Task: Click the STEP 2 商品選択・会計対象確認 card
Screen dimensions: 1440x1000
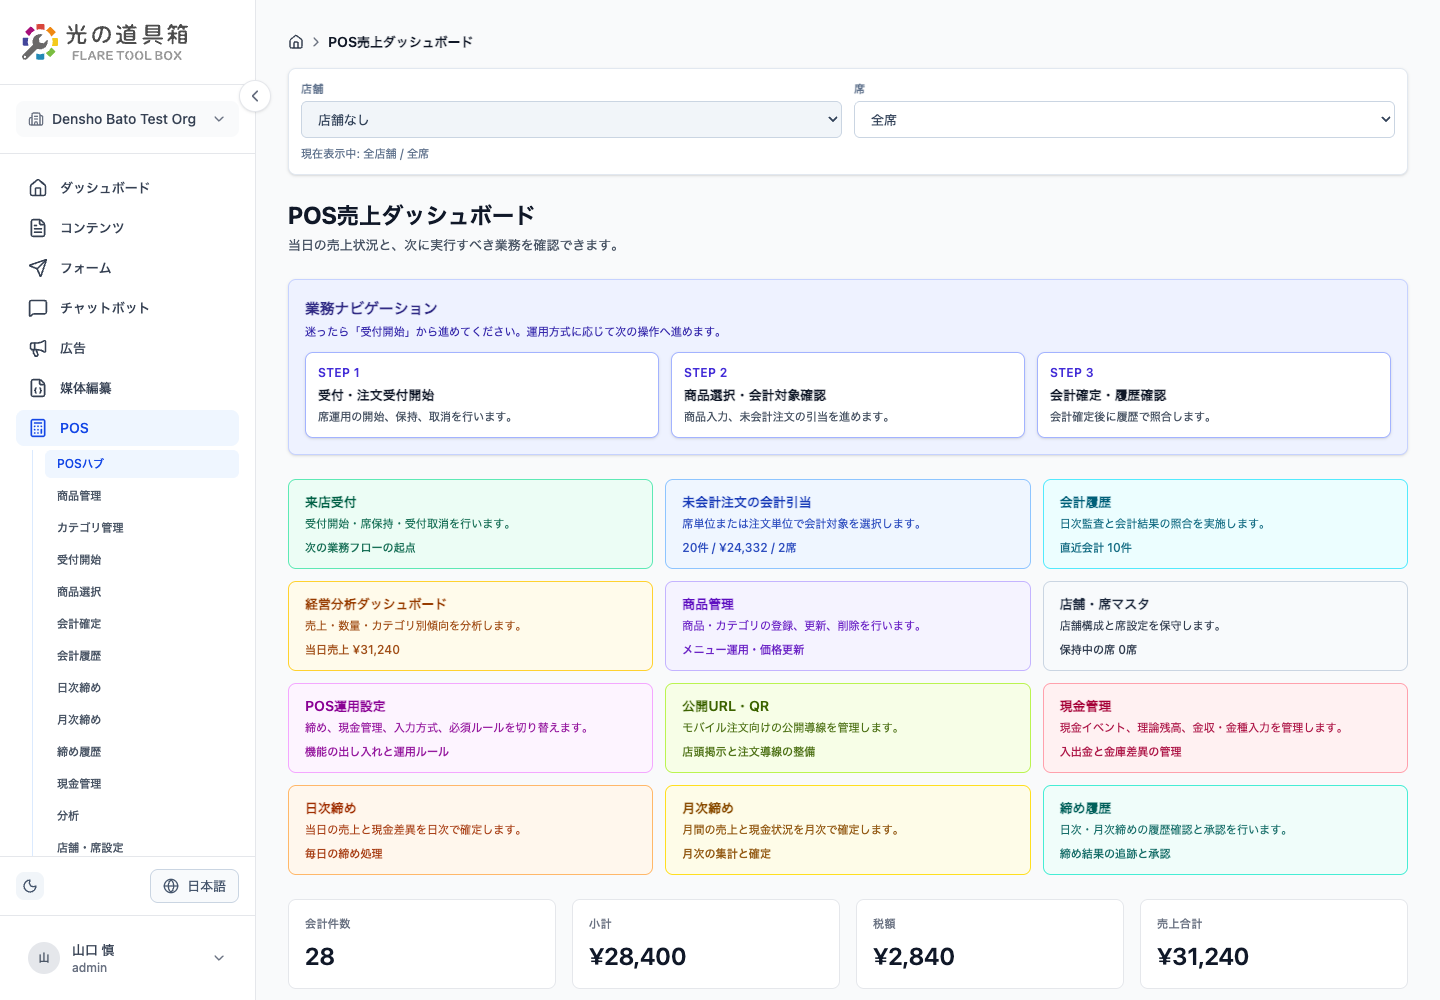Action: (x=848, y=395)
